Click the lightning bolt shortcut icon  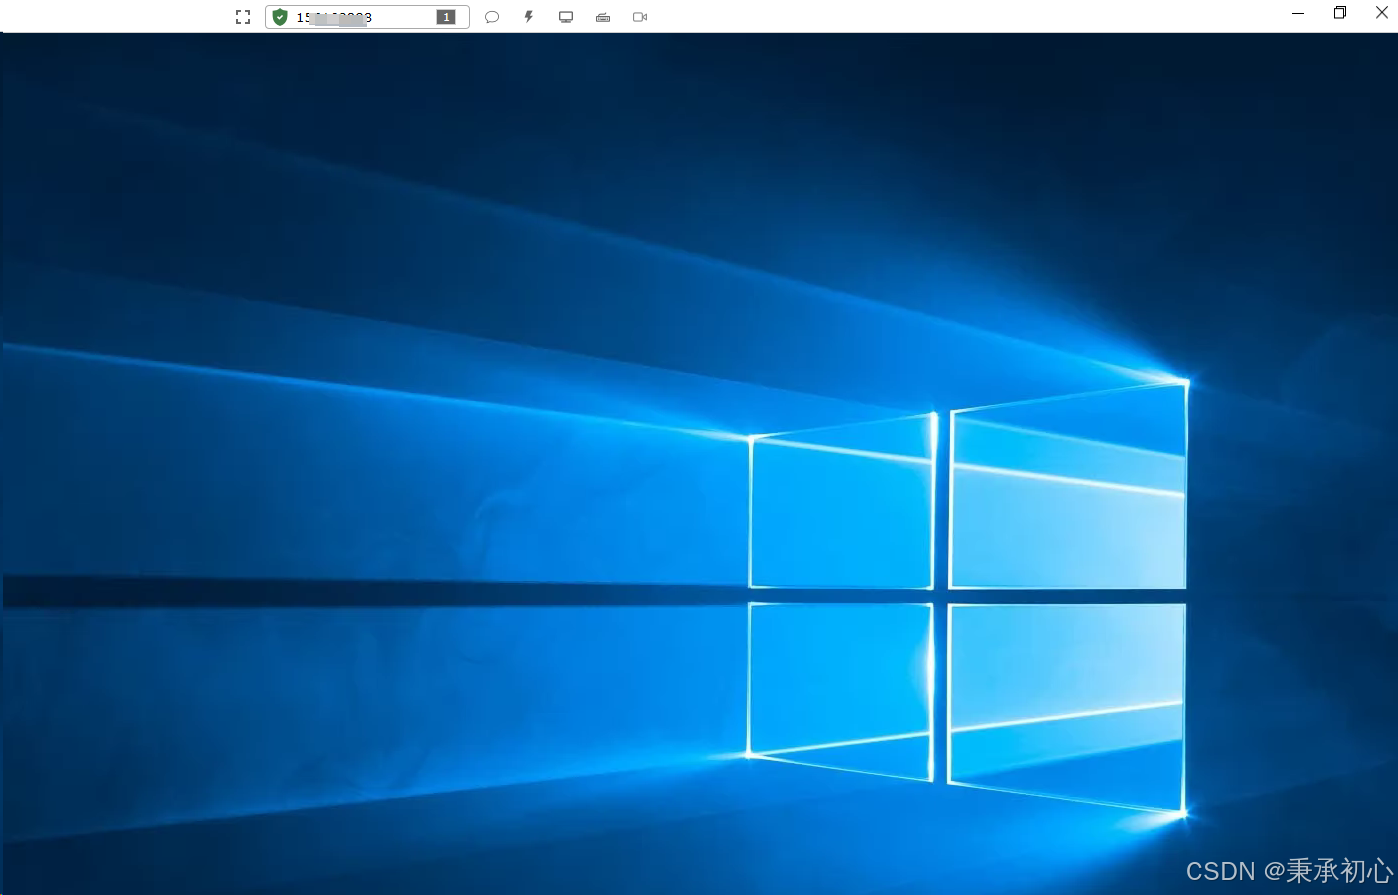tap(529, 17)
